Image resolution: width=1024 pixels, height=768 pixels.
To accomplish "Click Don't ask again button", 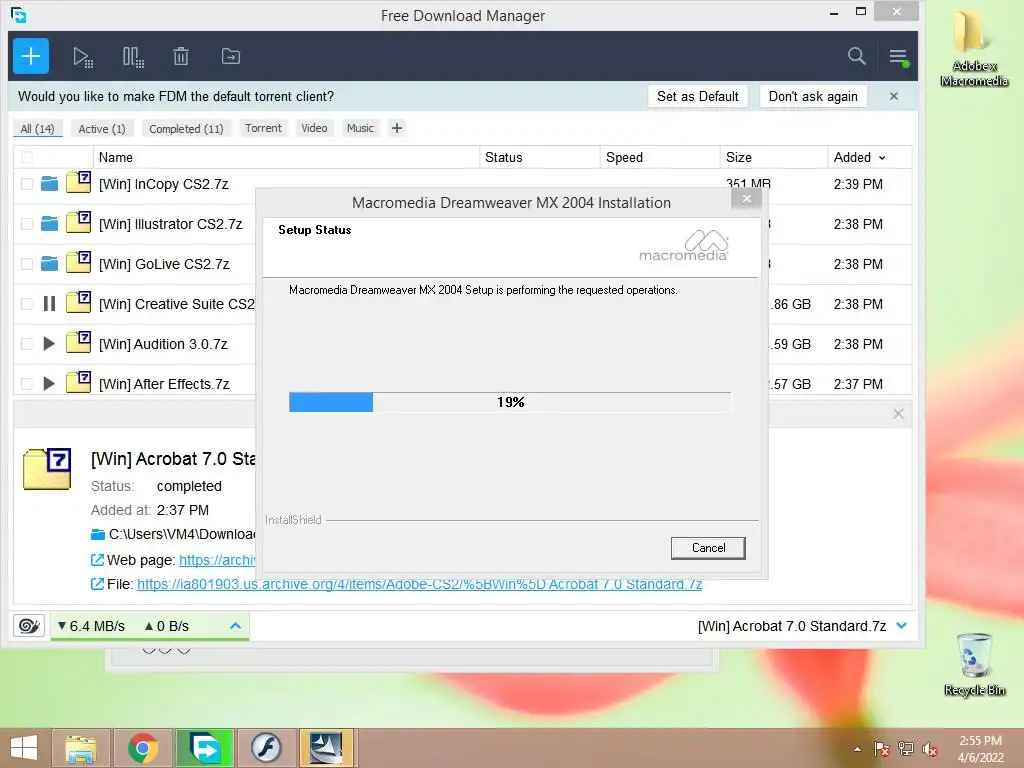I will click(813, 96).
